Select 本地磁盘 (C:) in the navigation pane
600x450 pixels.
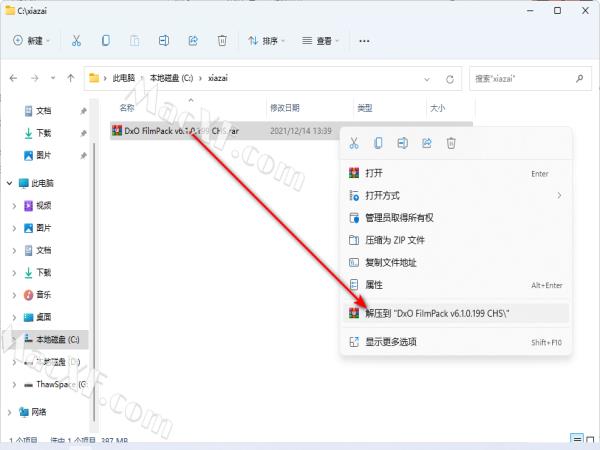(x=57, y=339)
